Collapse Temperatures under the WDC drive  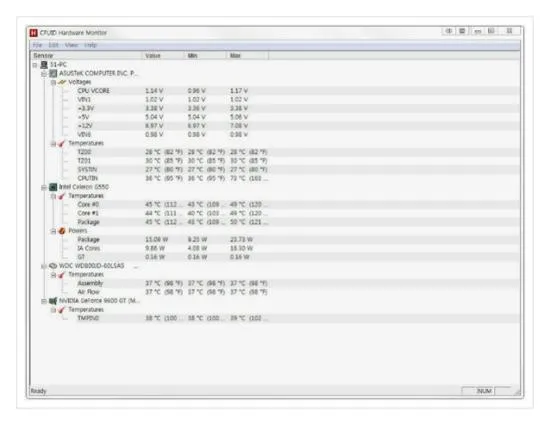[53, 275]
